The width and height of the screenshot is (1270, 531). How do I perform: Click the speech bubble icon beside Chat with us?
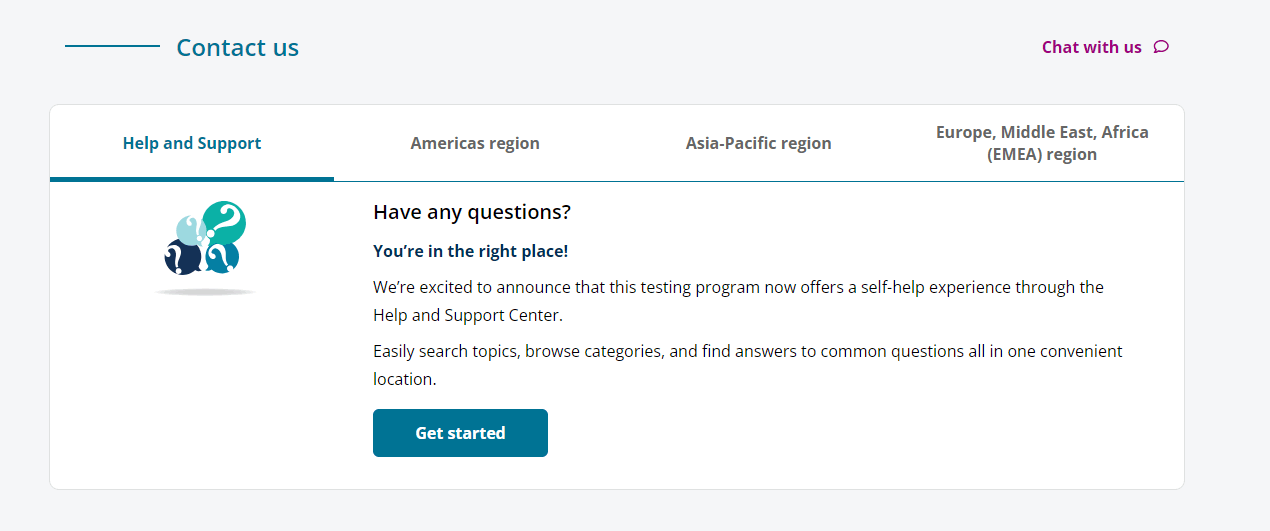(1161, 47)
